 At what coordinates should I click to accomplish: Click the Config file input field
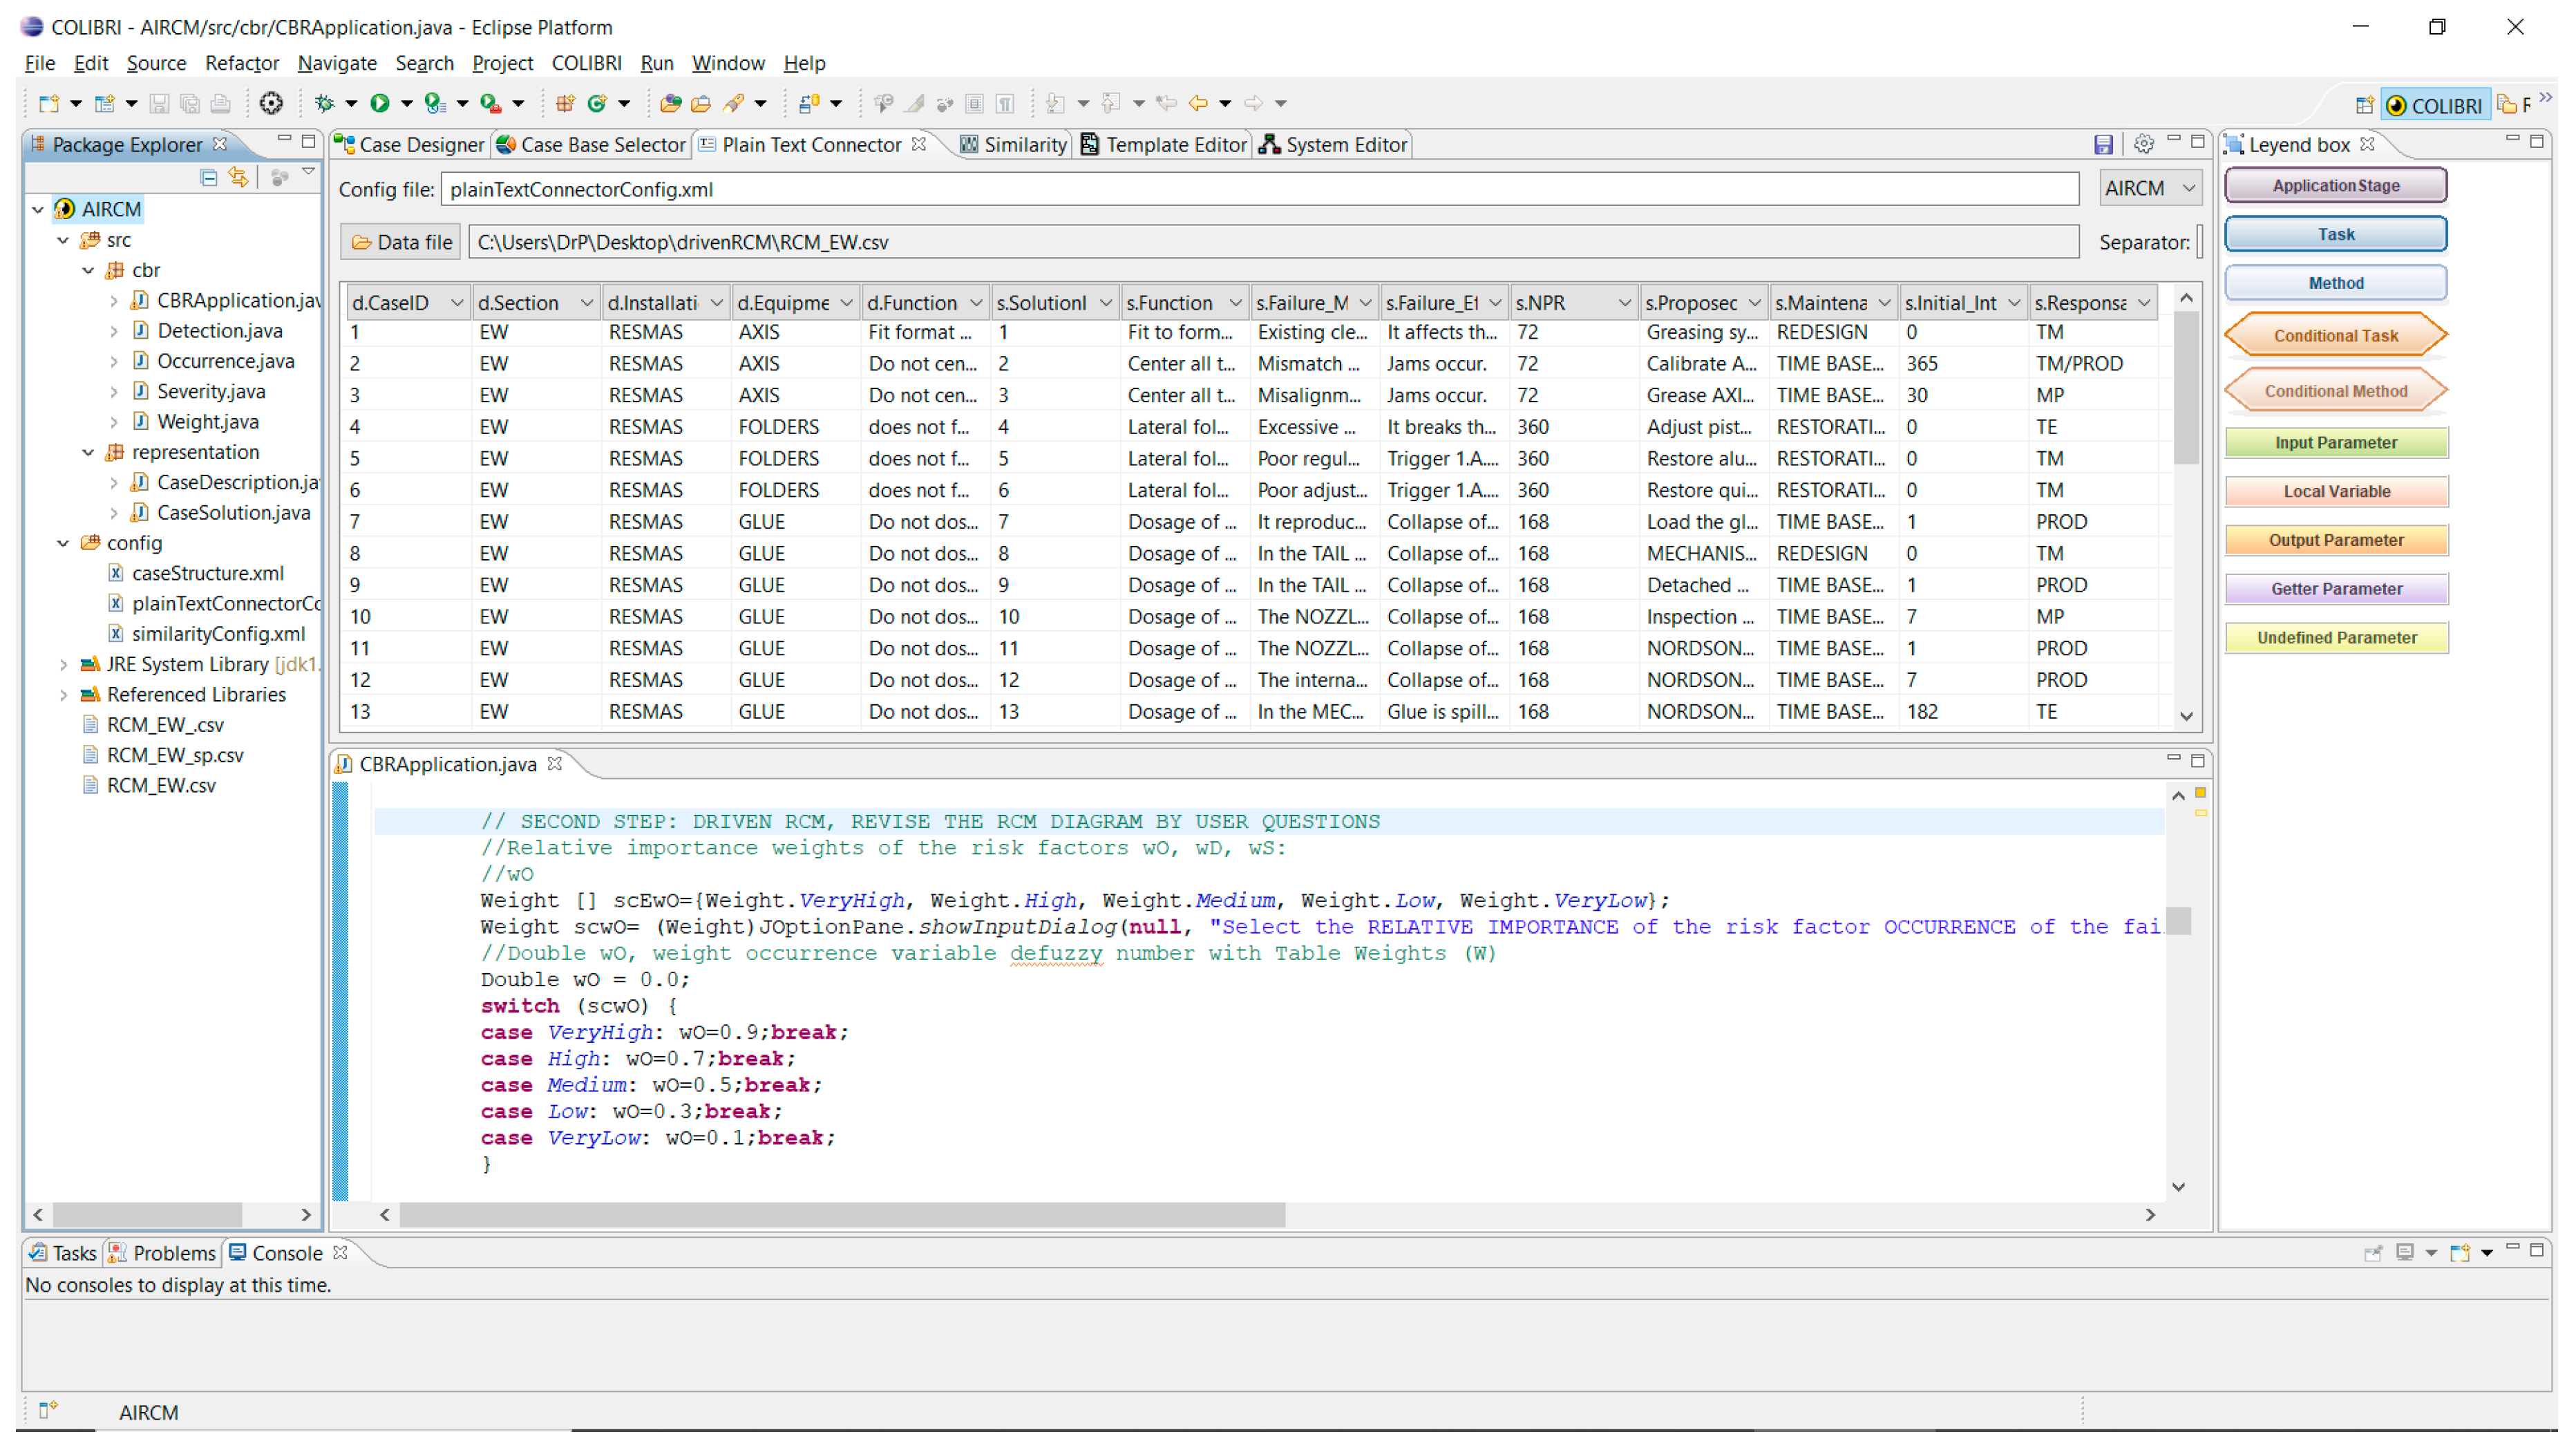click(x=1260, y=189)
